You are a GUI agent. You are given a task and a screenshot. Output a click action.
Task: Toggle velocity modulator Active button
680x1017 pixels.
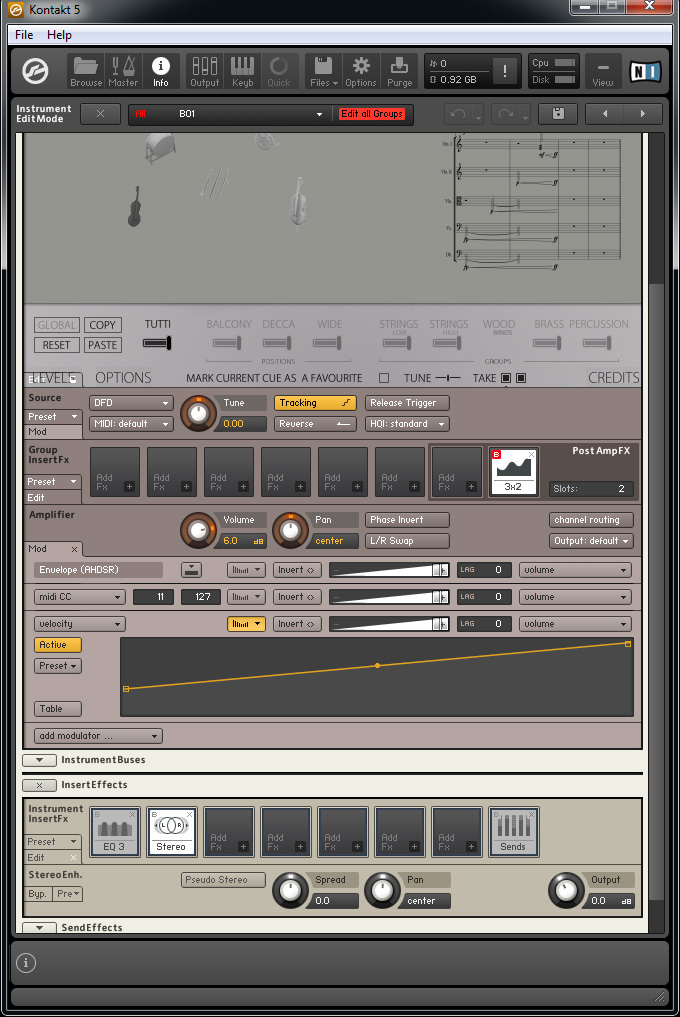57,645
